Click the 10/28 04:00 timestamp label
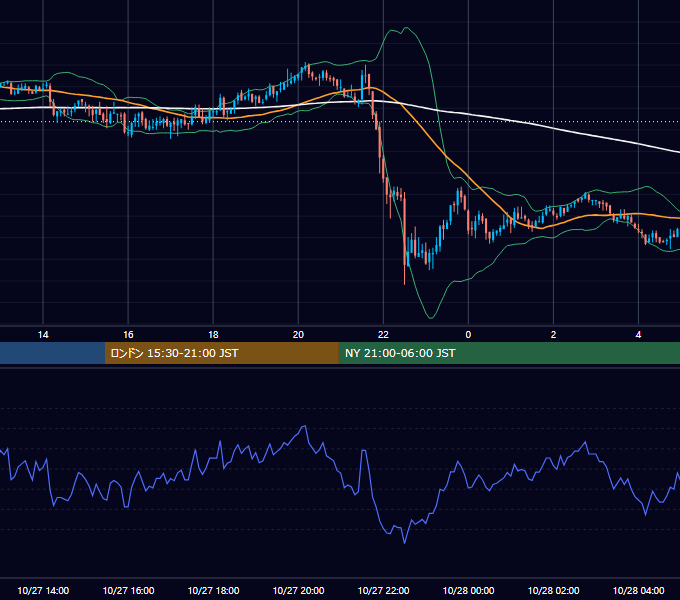Viewport: 680px width, 600px height. click(638, 590)
